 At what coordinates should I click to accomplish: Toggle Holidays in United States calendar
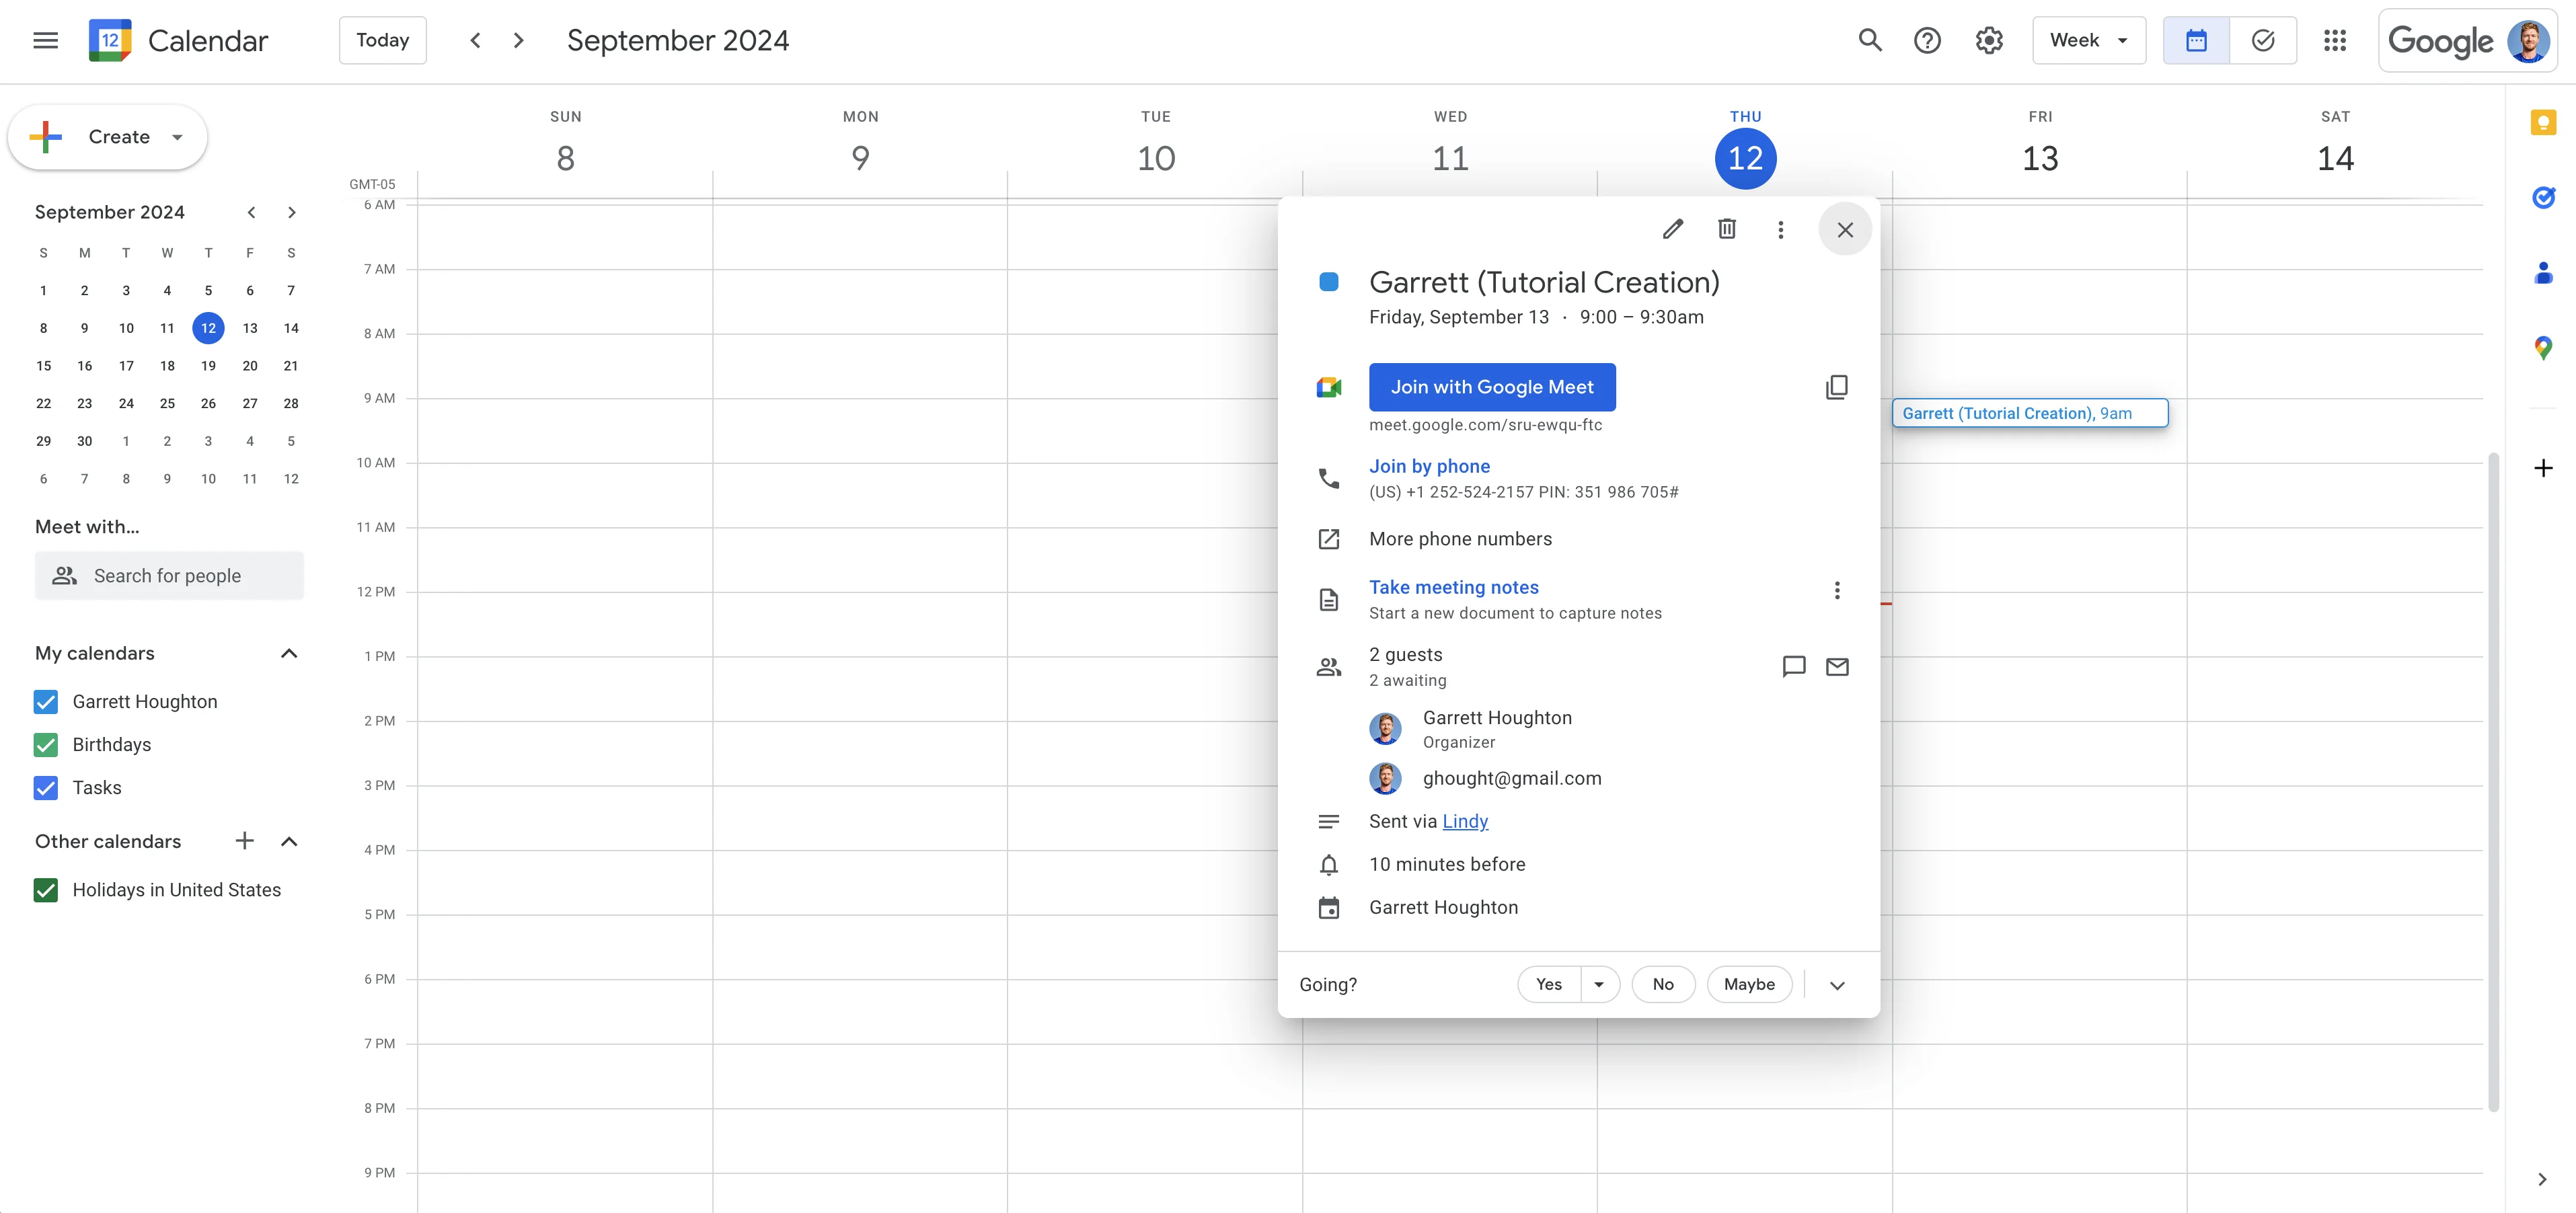[46, 890]
